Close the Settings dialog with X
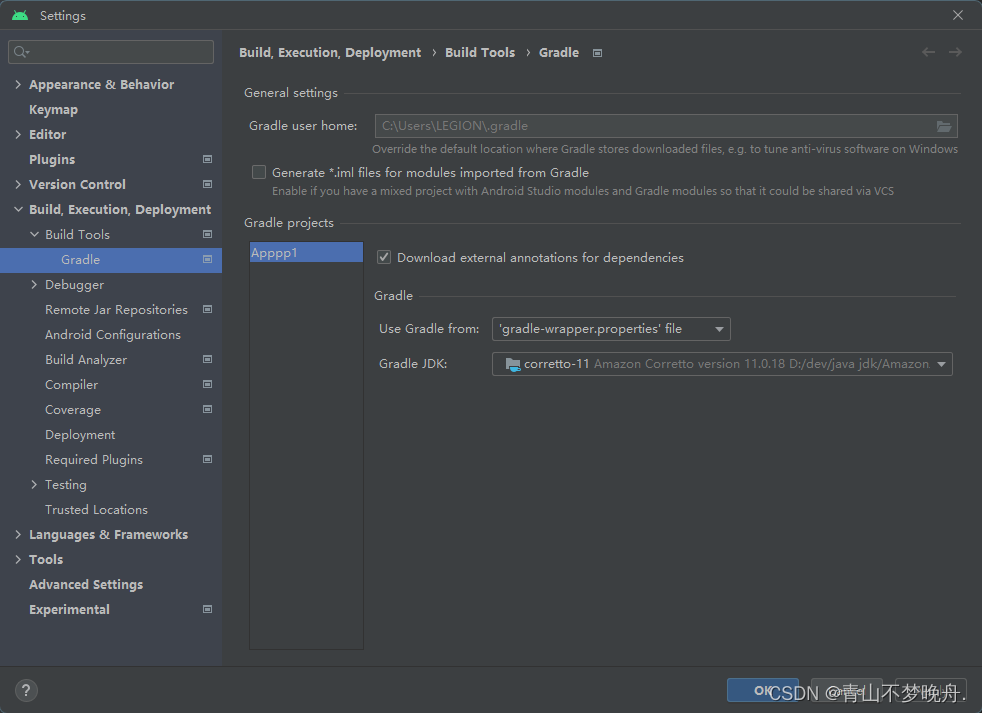This screenshot has height=713, width=982. (958, 15)
